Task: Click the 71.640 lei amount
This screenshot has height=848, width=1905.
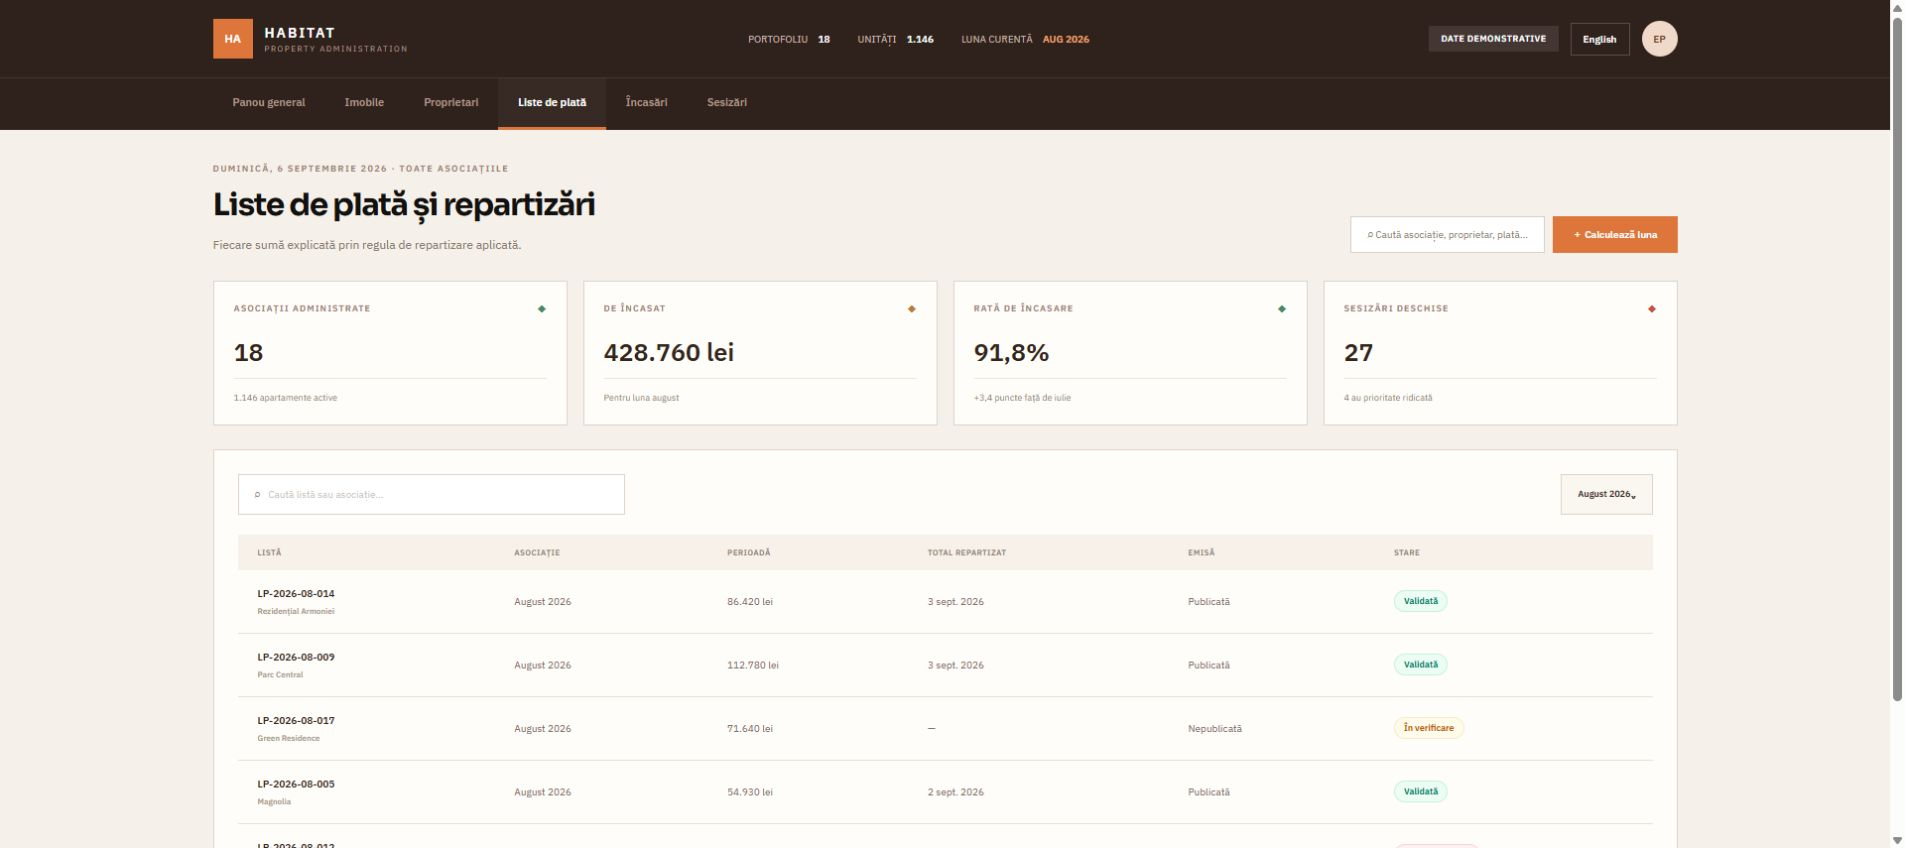Action: coord(750,729)
